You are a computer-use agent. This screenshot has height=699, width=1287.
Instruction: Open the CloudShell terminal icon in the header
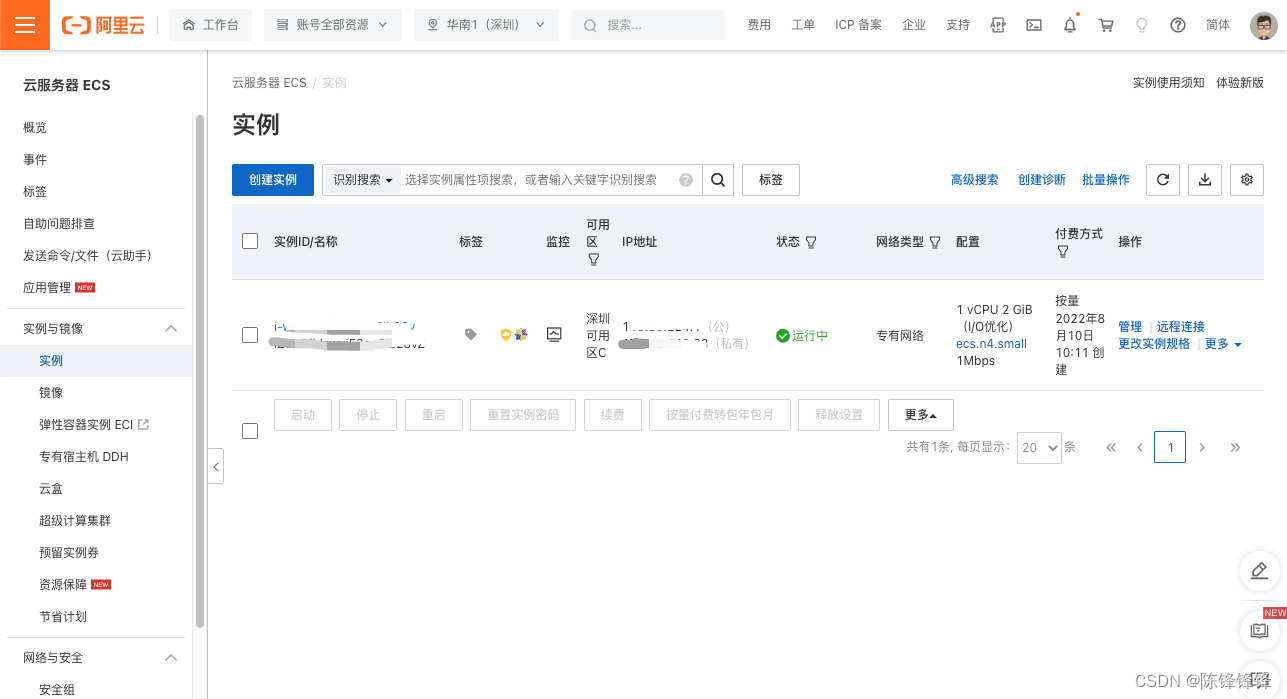coord(1034,25)
